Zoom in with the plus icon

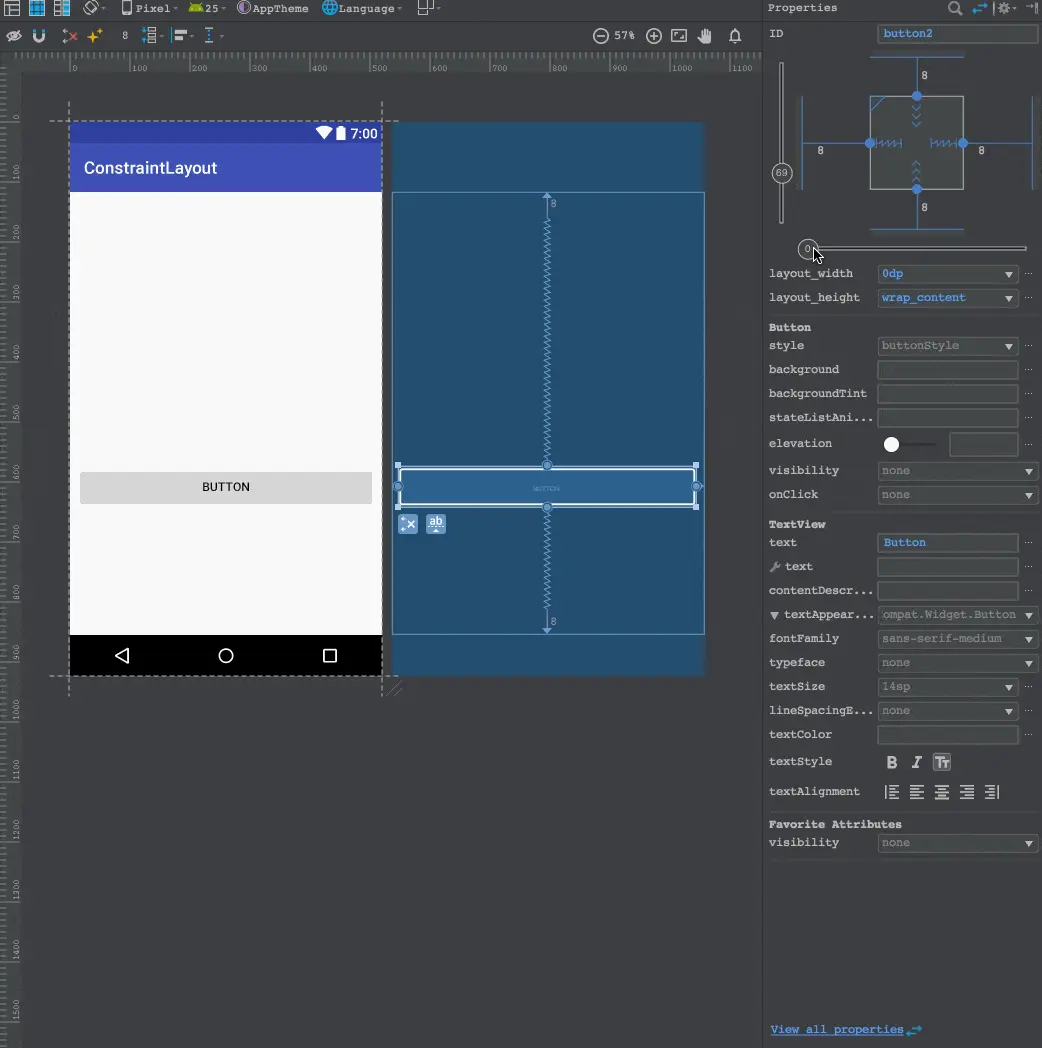[x=654, y=36]
